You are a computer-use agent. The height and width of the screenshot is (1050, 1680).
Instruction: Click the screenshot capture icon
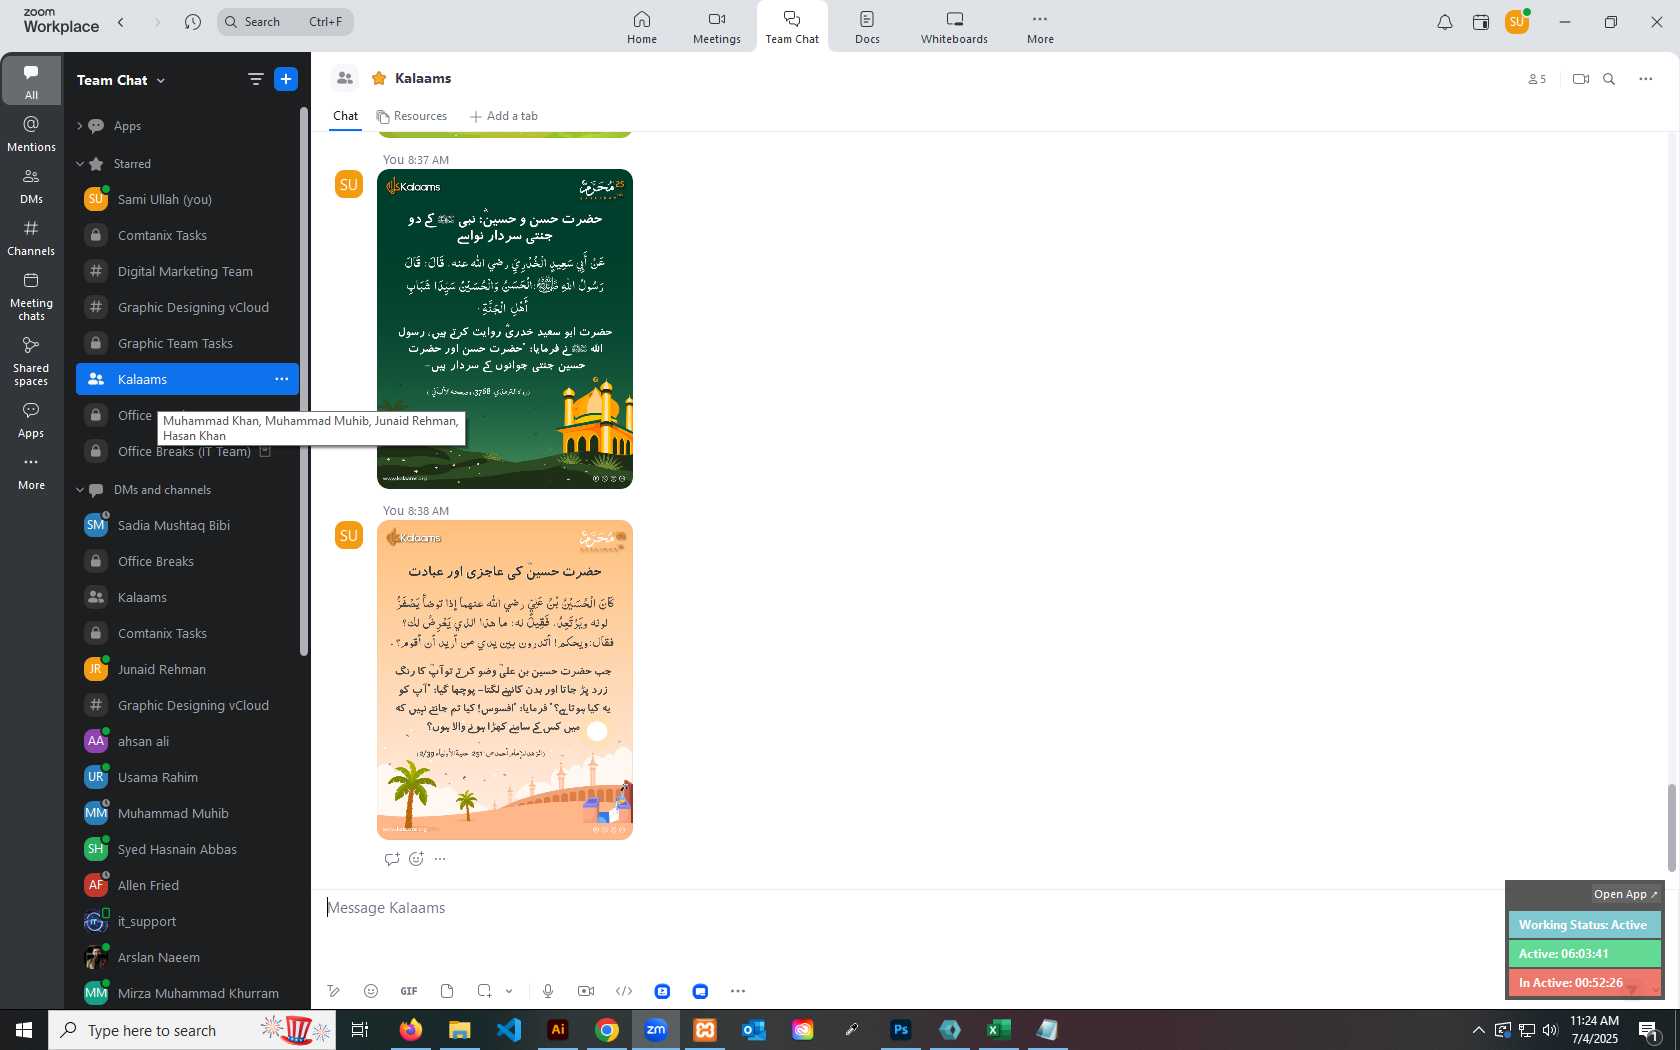(484, 991)
